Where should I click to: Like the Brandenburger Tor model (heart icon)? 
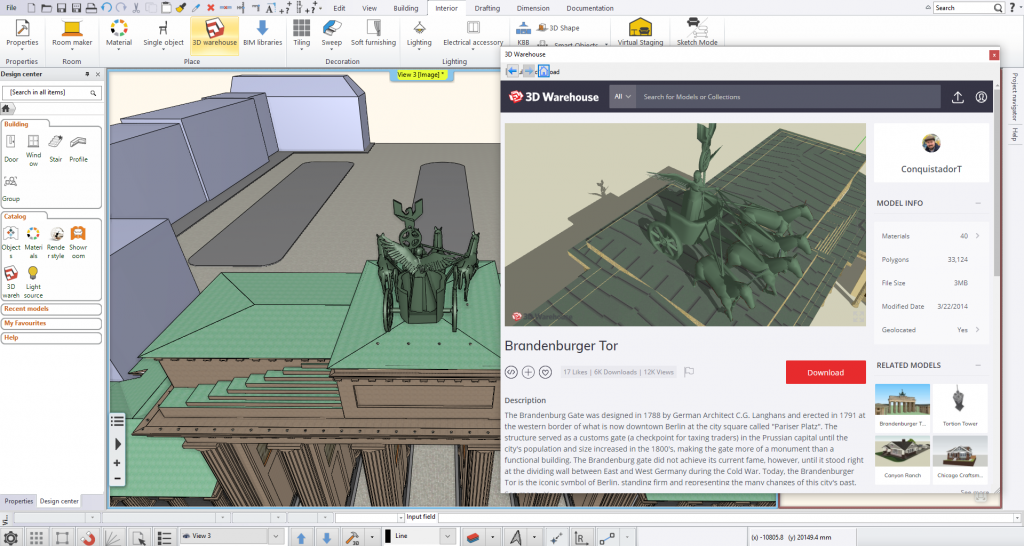545,372
